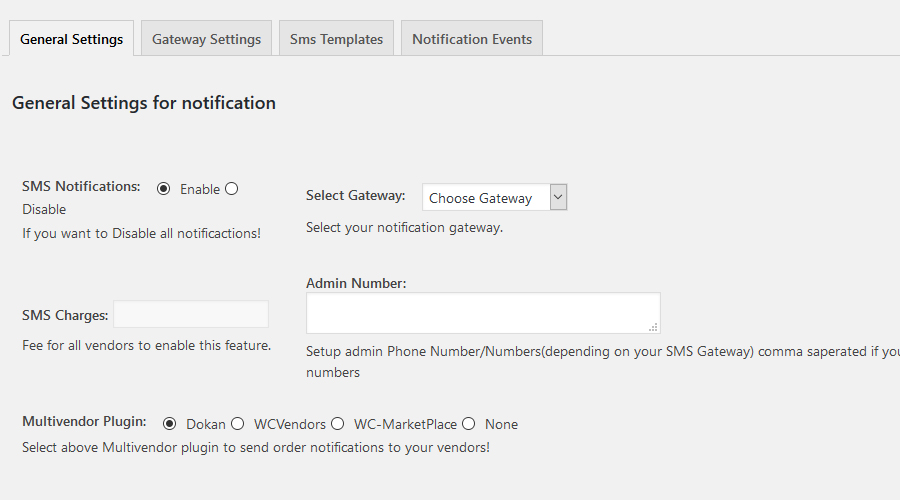Go to the Notification Events tab
The width and height of the screenshot is (900, 500).
click(x=472, y=39)
